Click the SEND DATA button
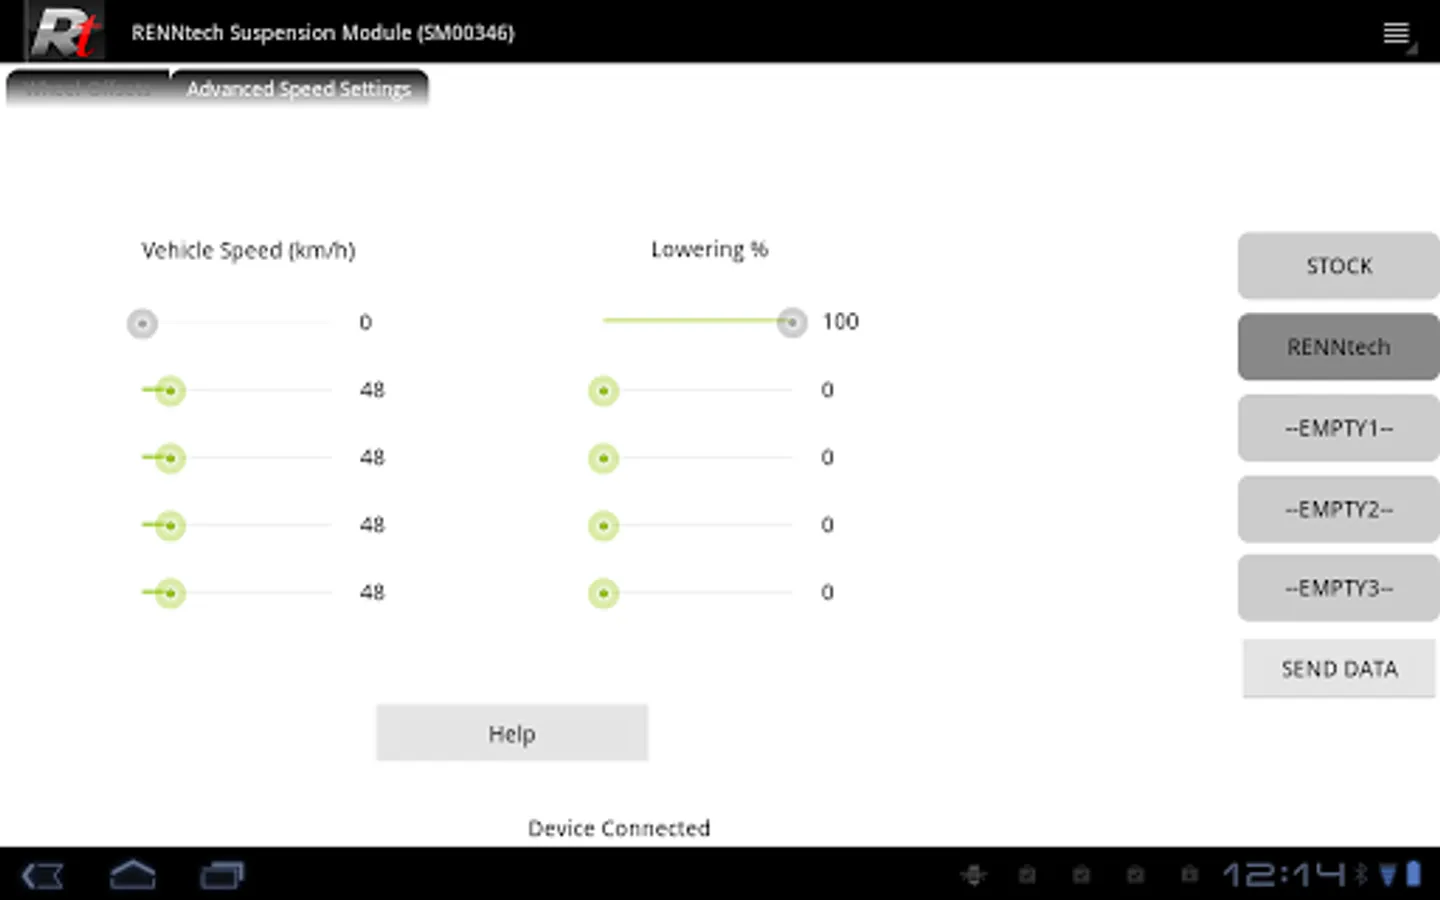This screenshot has height=900, width=1440. point(1339,668)
